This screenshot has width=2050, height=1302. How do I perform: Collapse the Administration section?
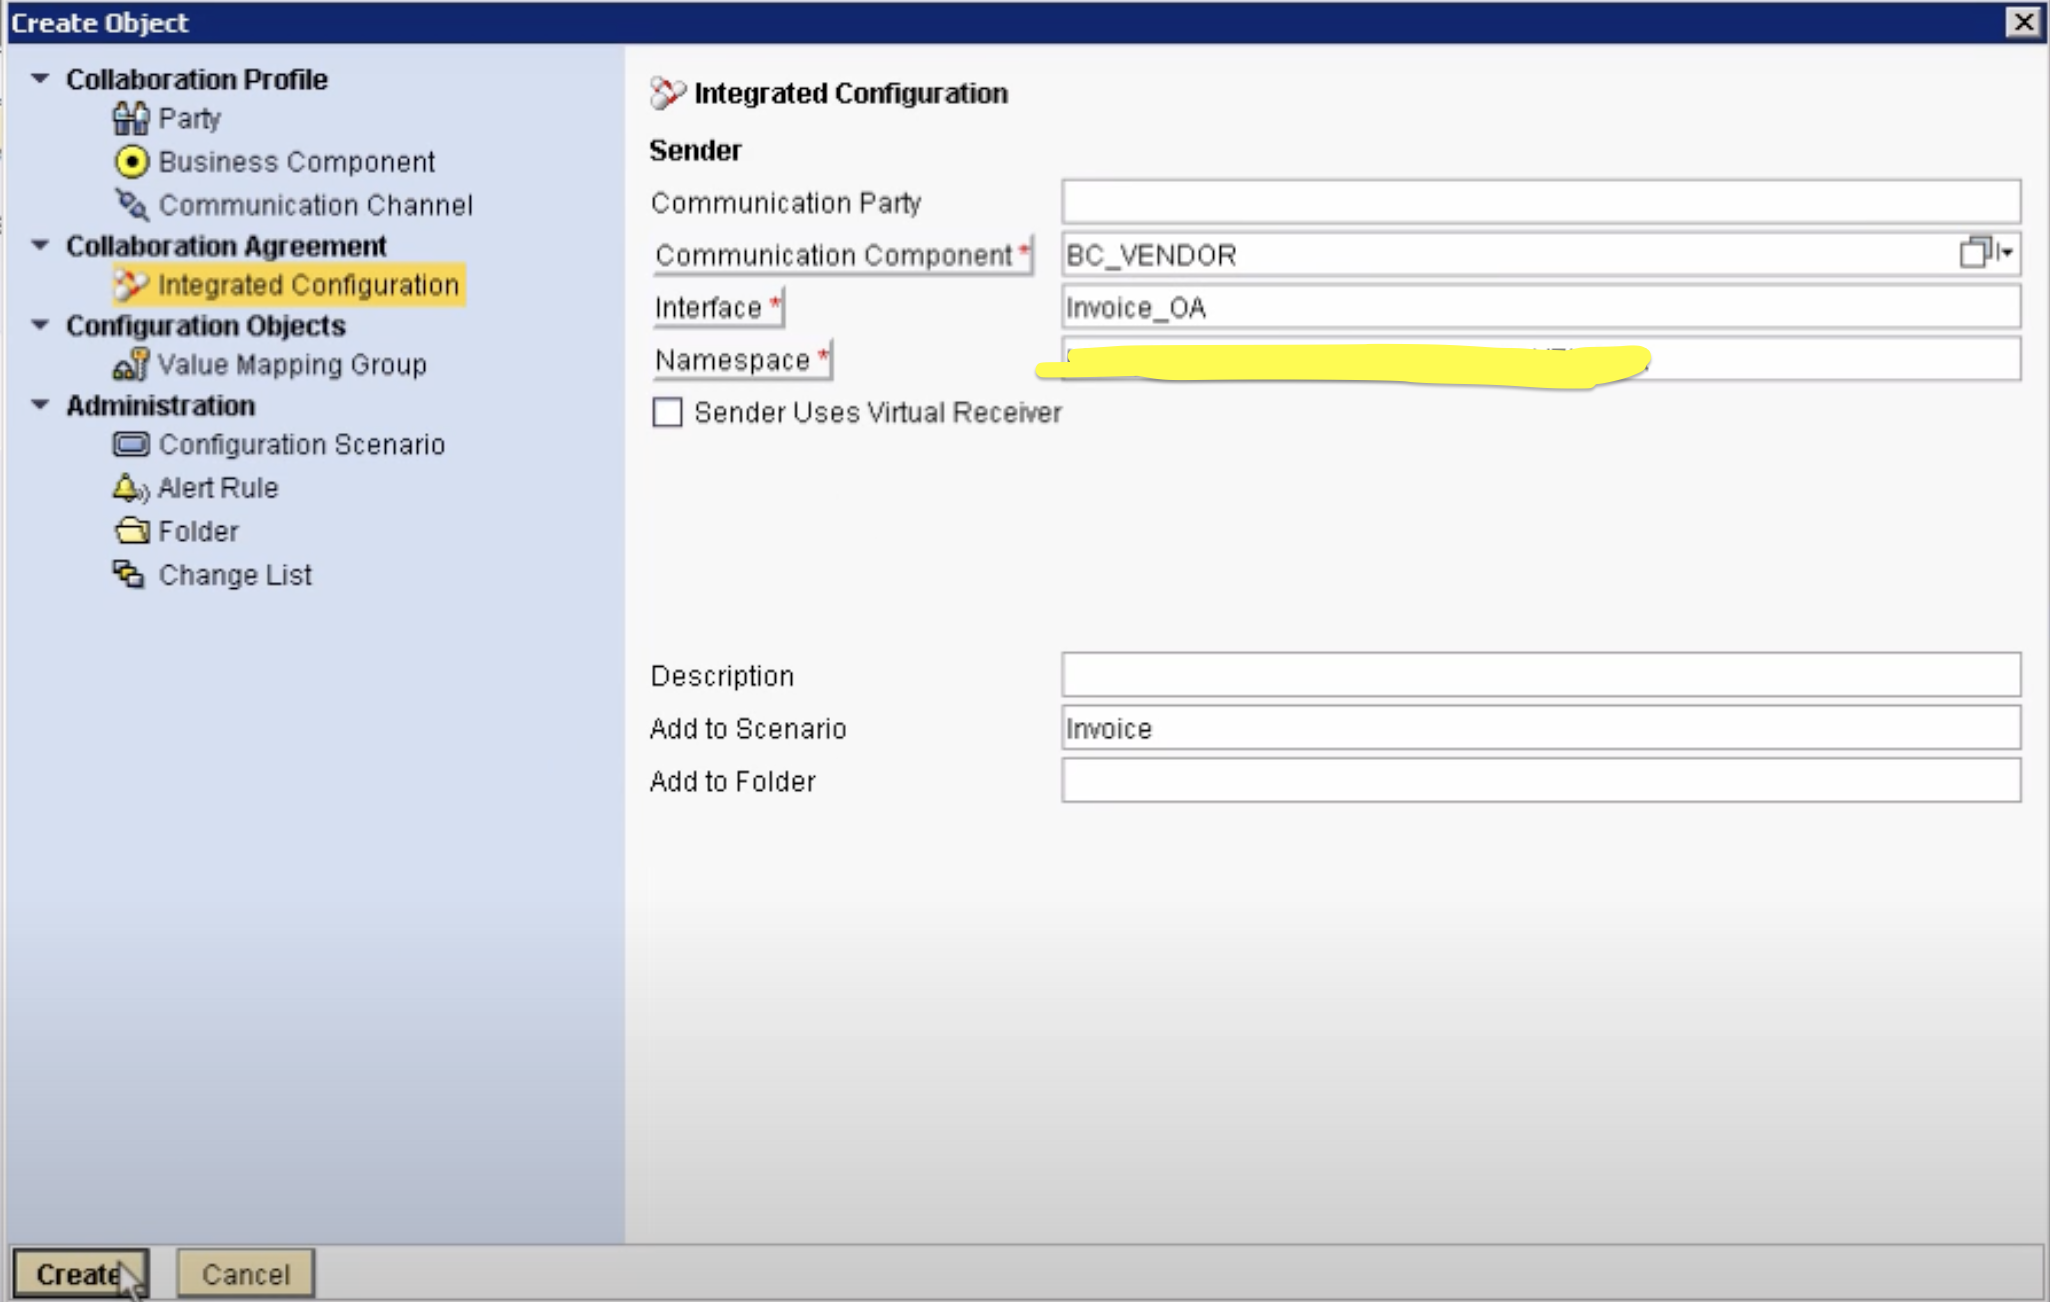[40, 405]
